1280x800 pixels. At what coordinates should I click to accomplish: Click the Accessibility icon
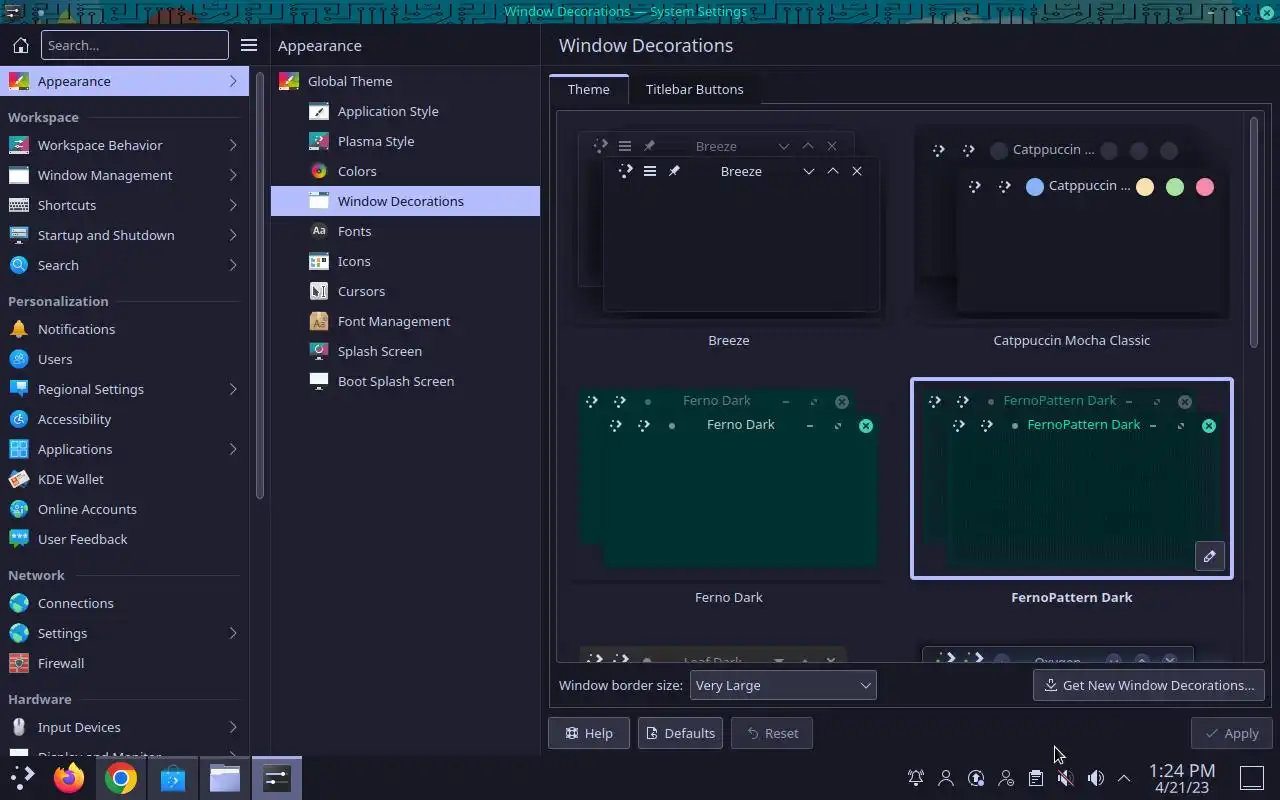(x=18, y=419)
